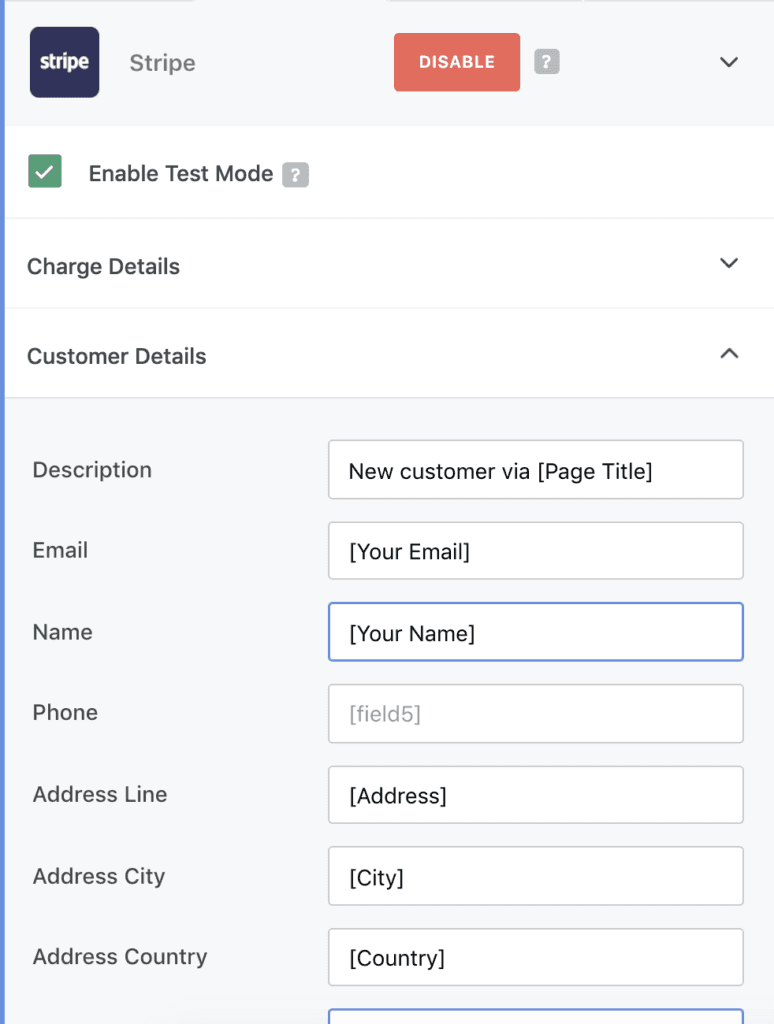Expand the Charge Details section chevron
Screen dimensions: 774x1024
728,263
